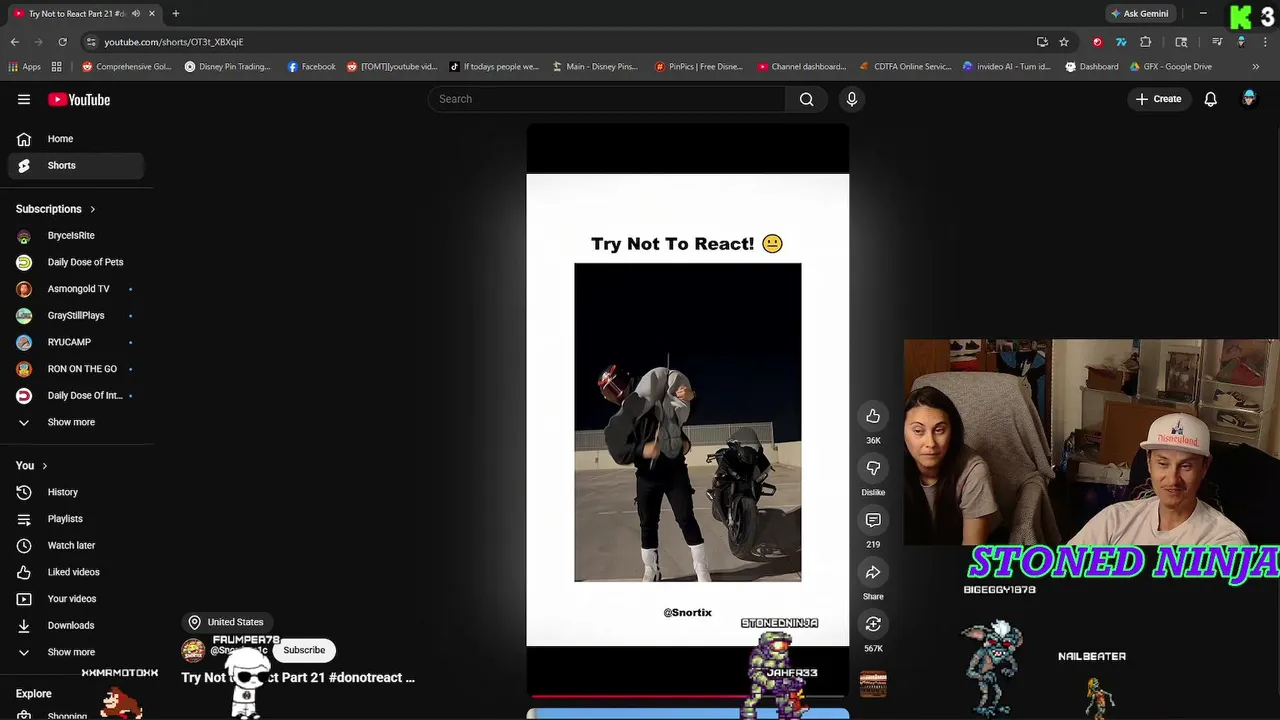Image resolution: width=1280 pixels, height=720 pixels.
Task: Show more subscriptions
Action: [x=71, y=422]
